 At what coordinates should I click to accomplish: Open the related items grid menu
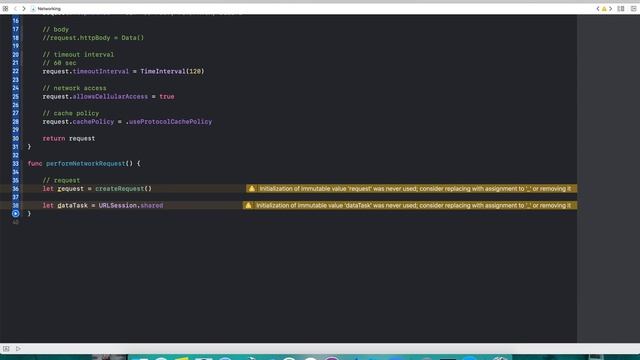click(5, 9)
